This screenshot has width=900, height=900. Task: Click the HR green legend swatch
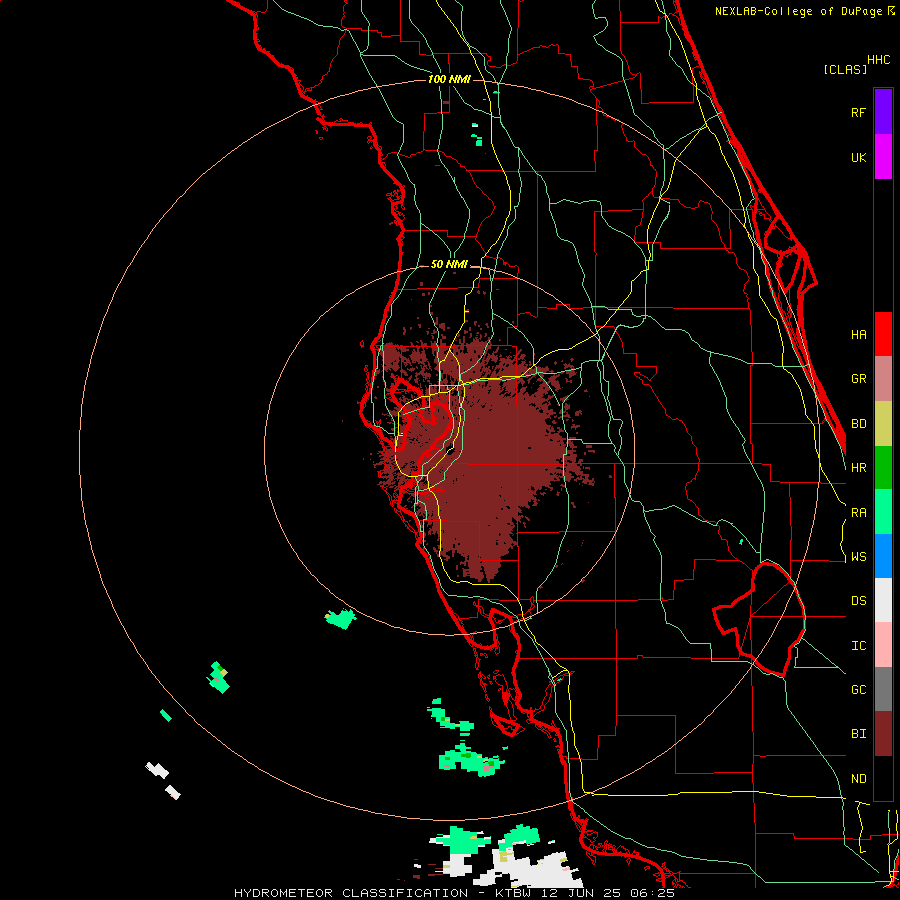883,468
